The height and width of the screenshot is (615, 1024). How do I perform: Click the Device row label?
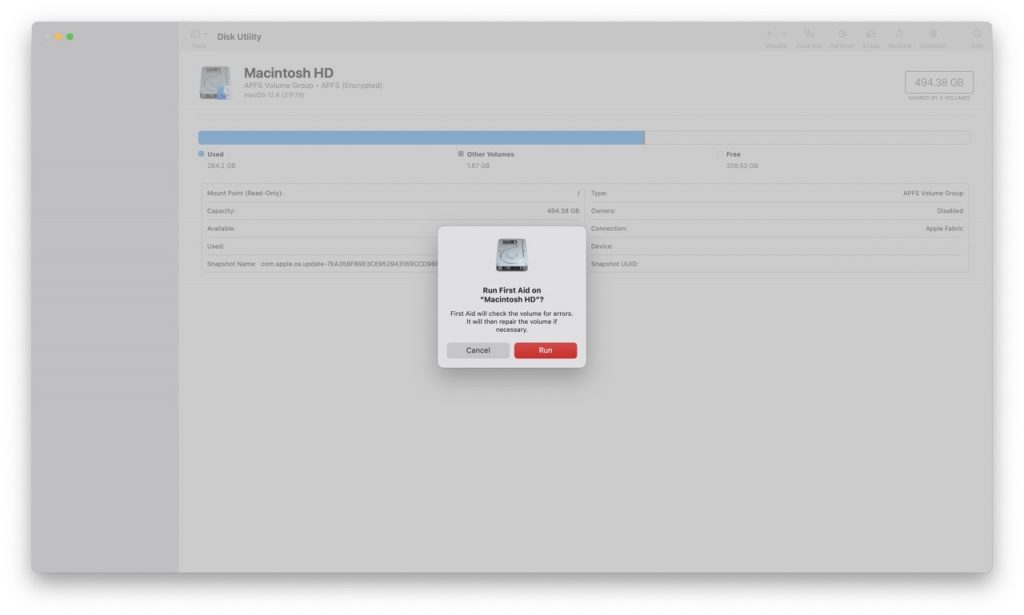pos(601,246)
